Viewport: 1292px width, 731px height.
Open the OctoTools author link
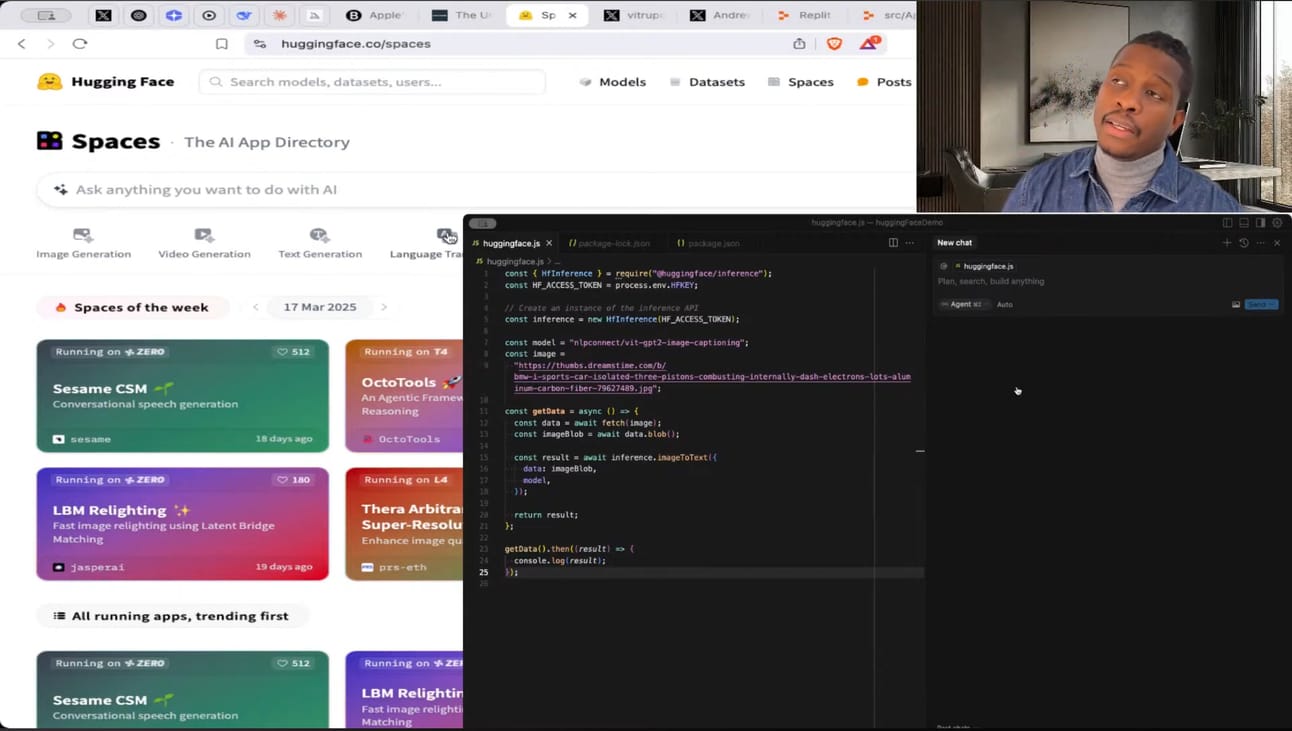tap(401, 439)
